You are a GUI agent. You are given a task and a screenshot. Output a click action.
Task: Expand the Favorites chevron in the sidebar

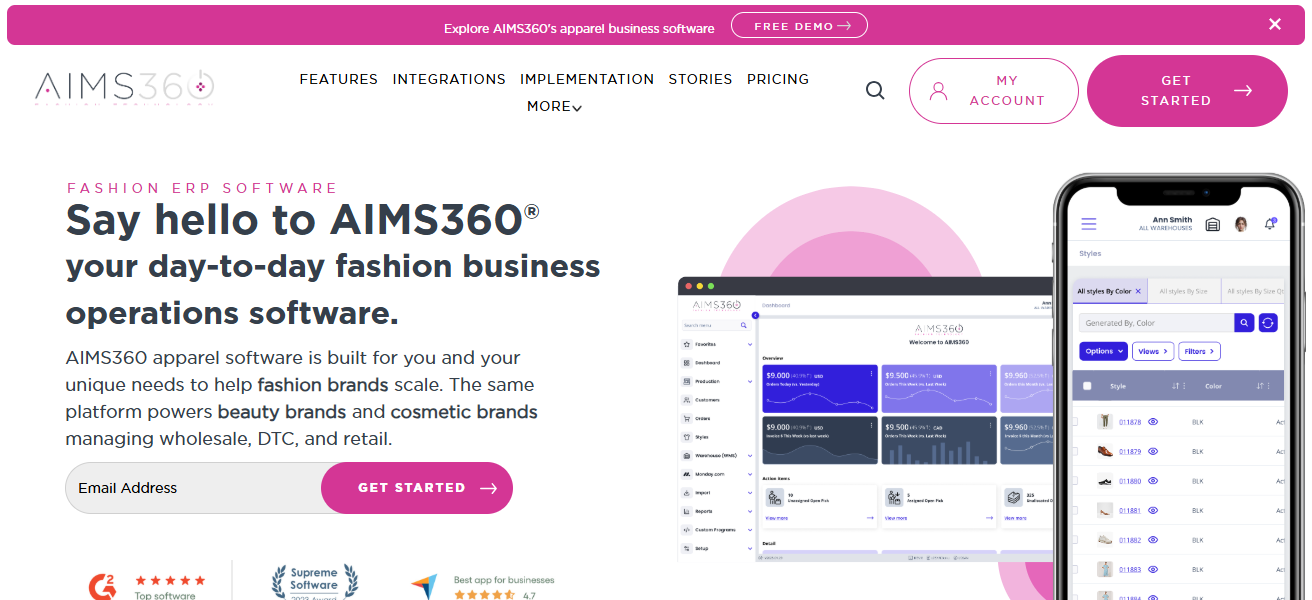[750, 344]
